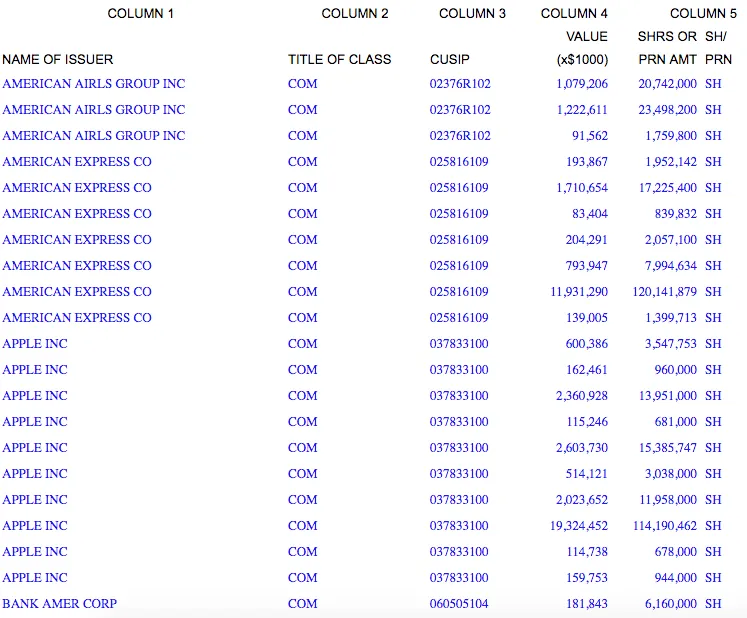Click the value 2,603,730
Screen dimensions: 747x618
[582, 448]
